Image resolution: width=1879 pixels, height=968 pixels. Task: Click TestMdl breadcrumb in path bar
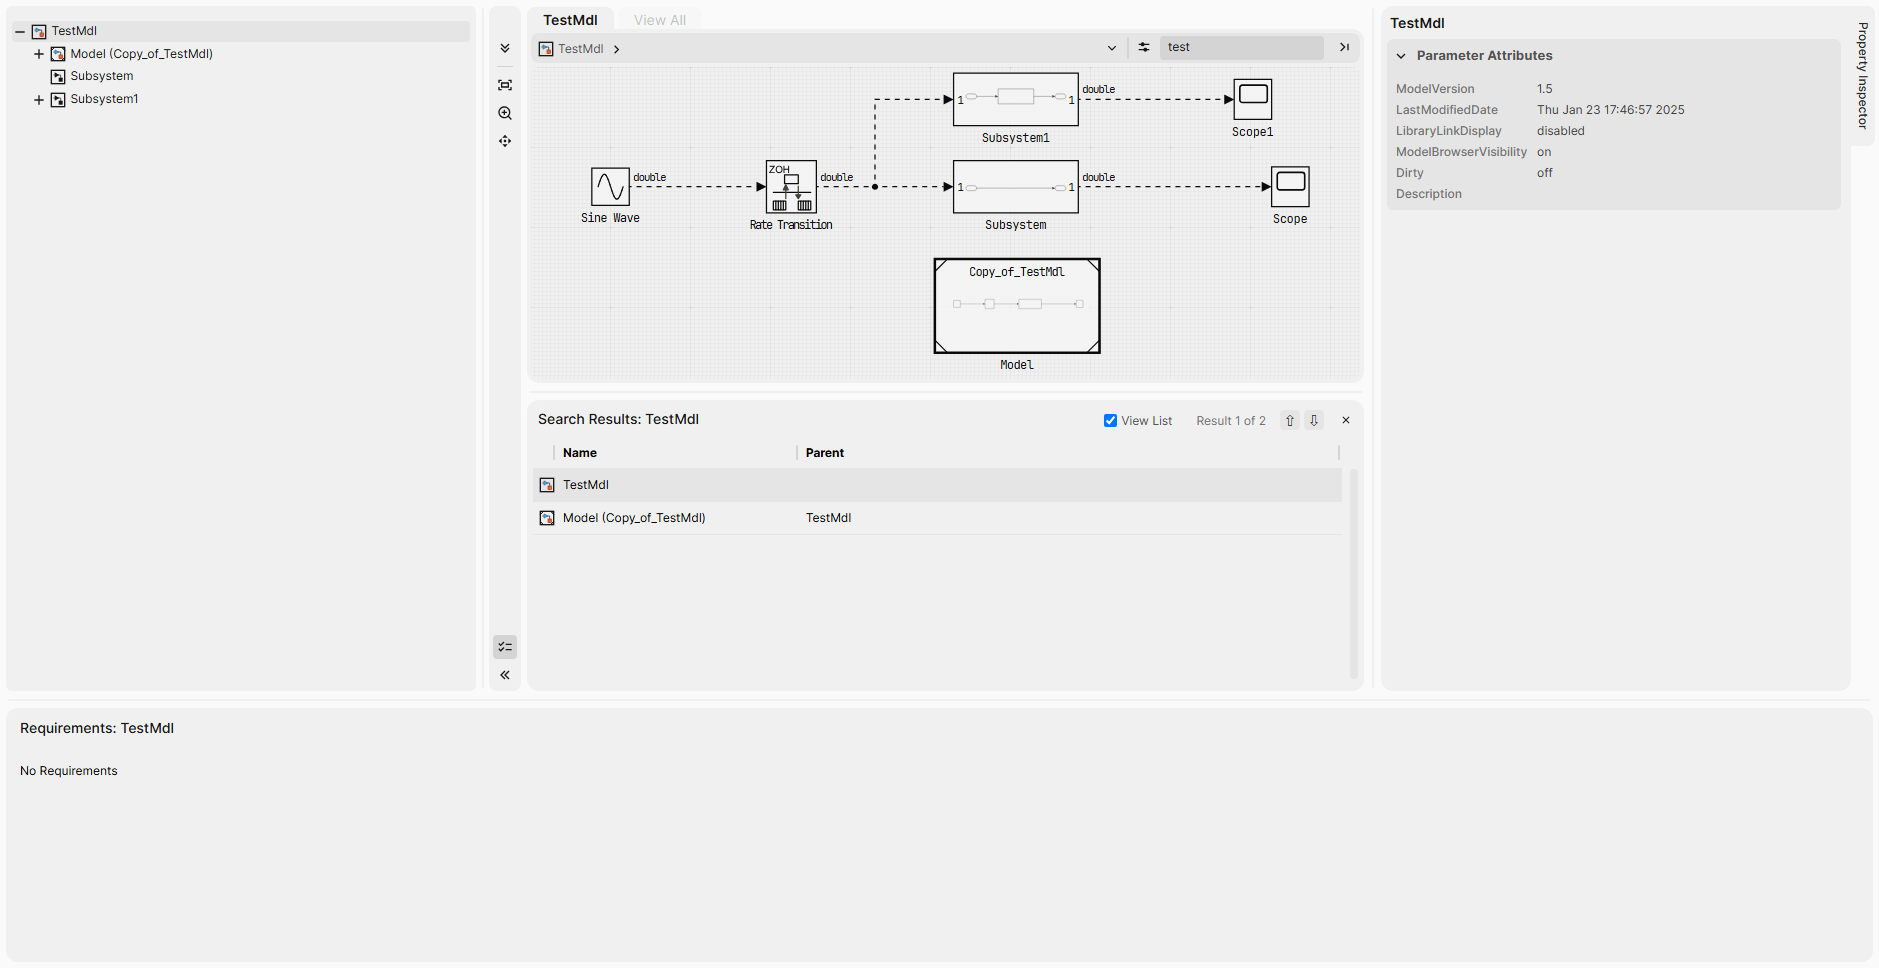tap(580, 49)
